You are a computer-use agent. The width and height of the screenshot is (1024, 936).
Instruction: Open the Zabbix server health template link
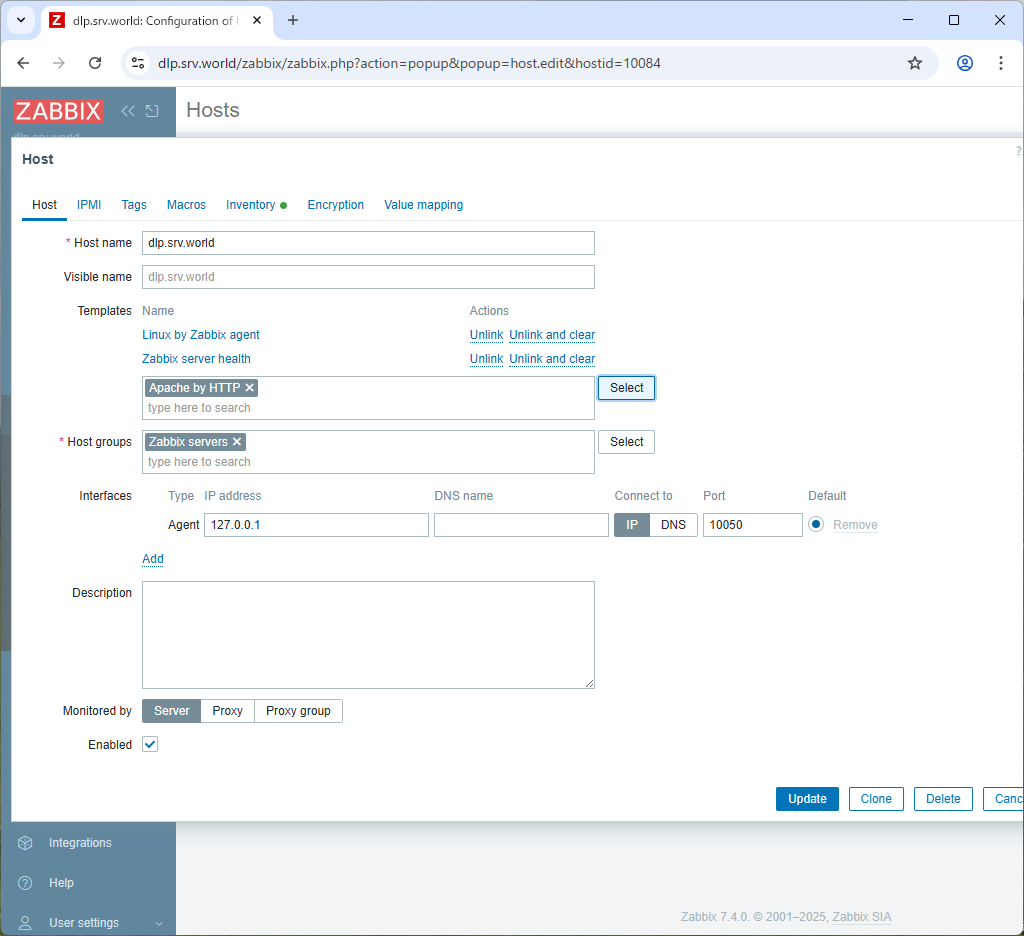196,359
